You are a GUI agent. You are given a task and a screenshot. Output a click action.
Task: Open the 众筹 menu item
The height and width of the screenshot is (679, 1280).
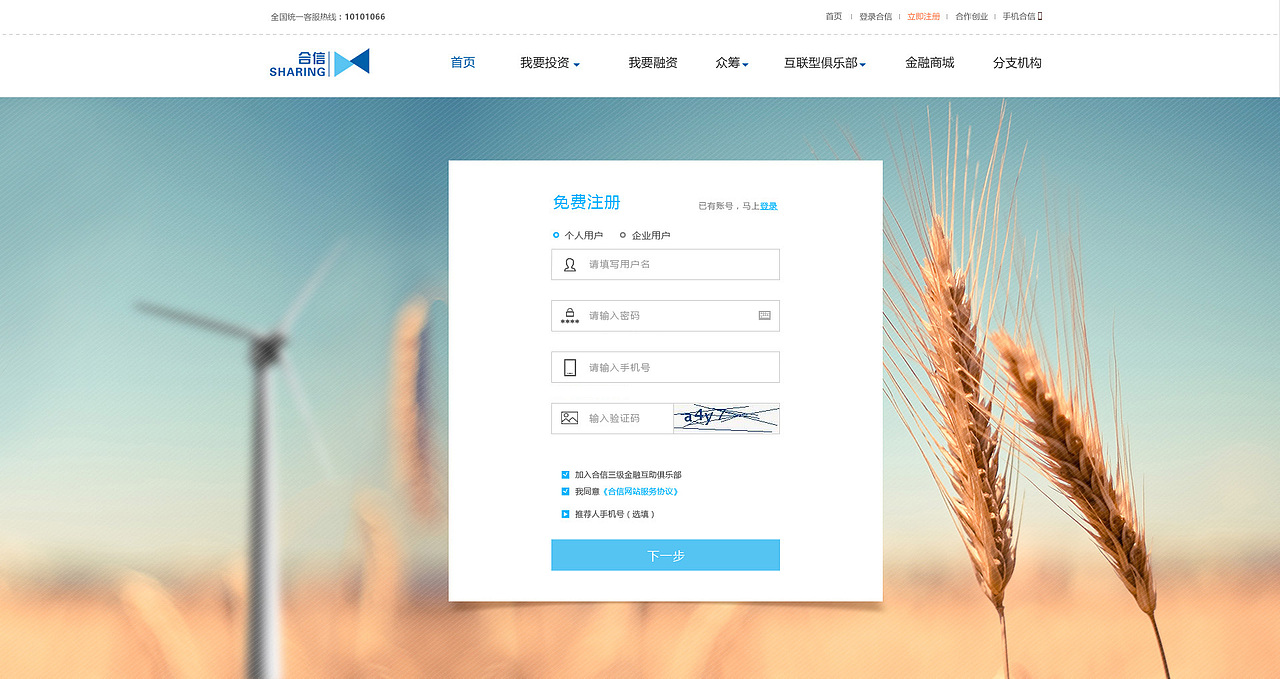coord(728,63)
